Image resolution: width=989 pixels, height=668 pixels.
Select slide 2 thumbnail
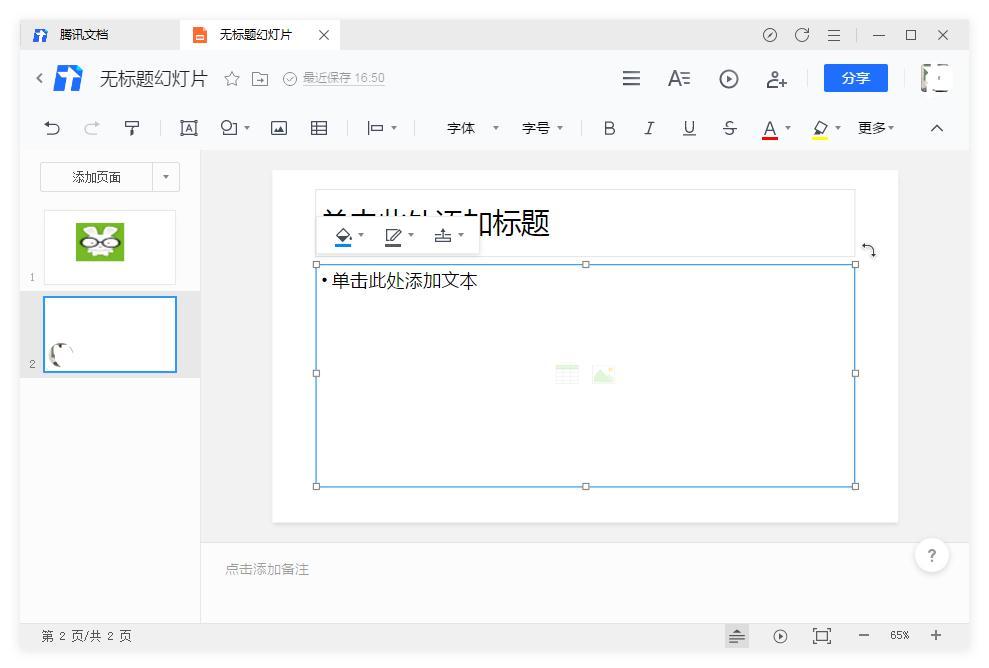coord(110,334)
